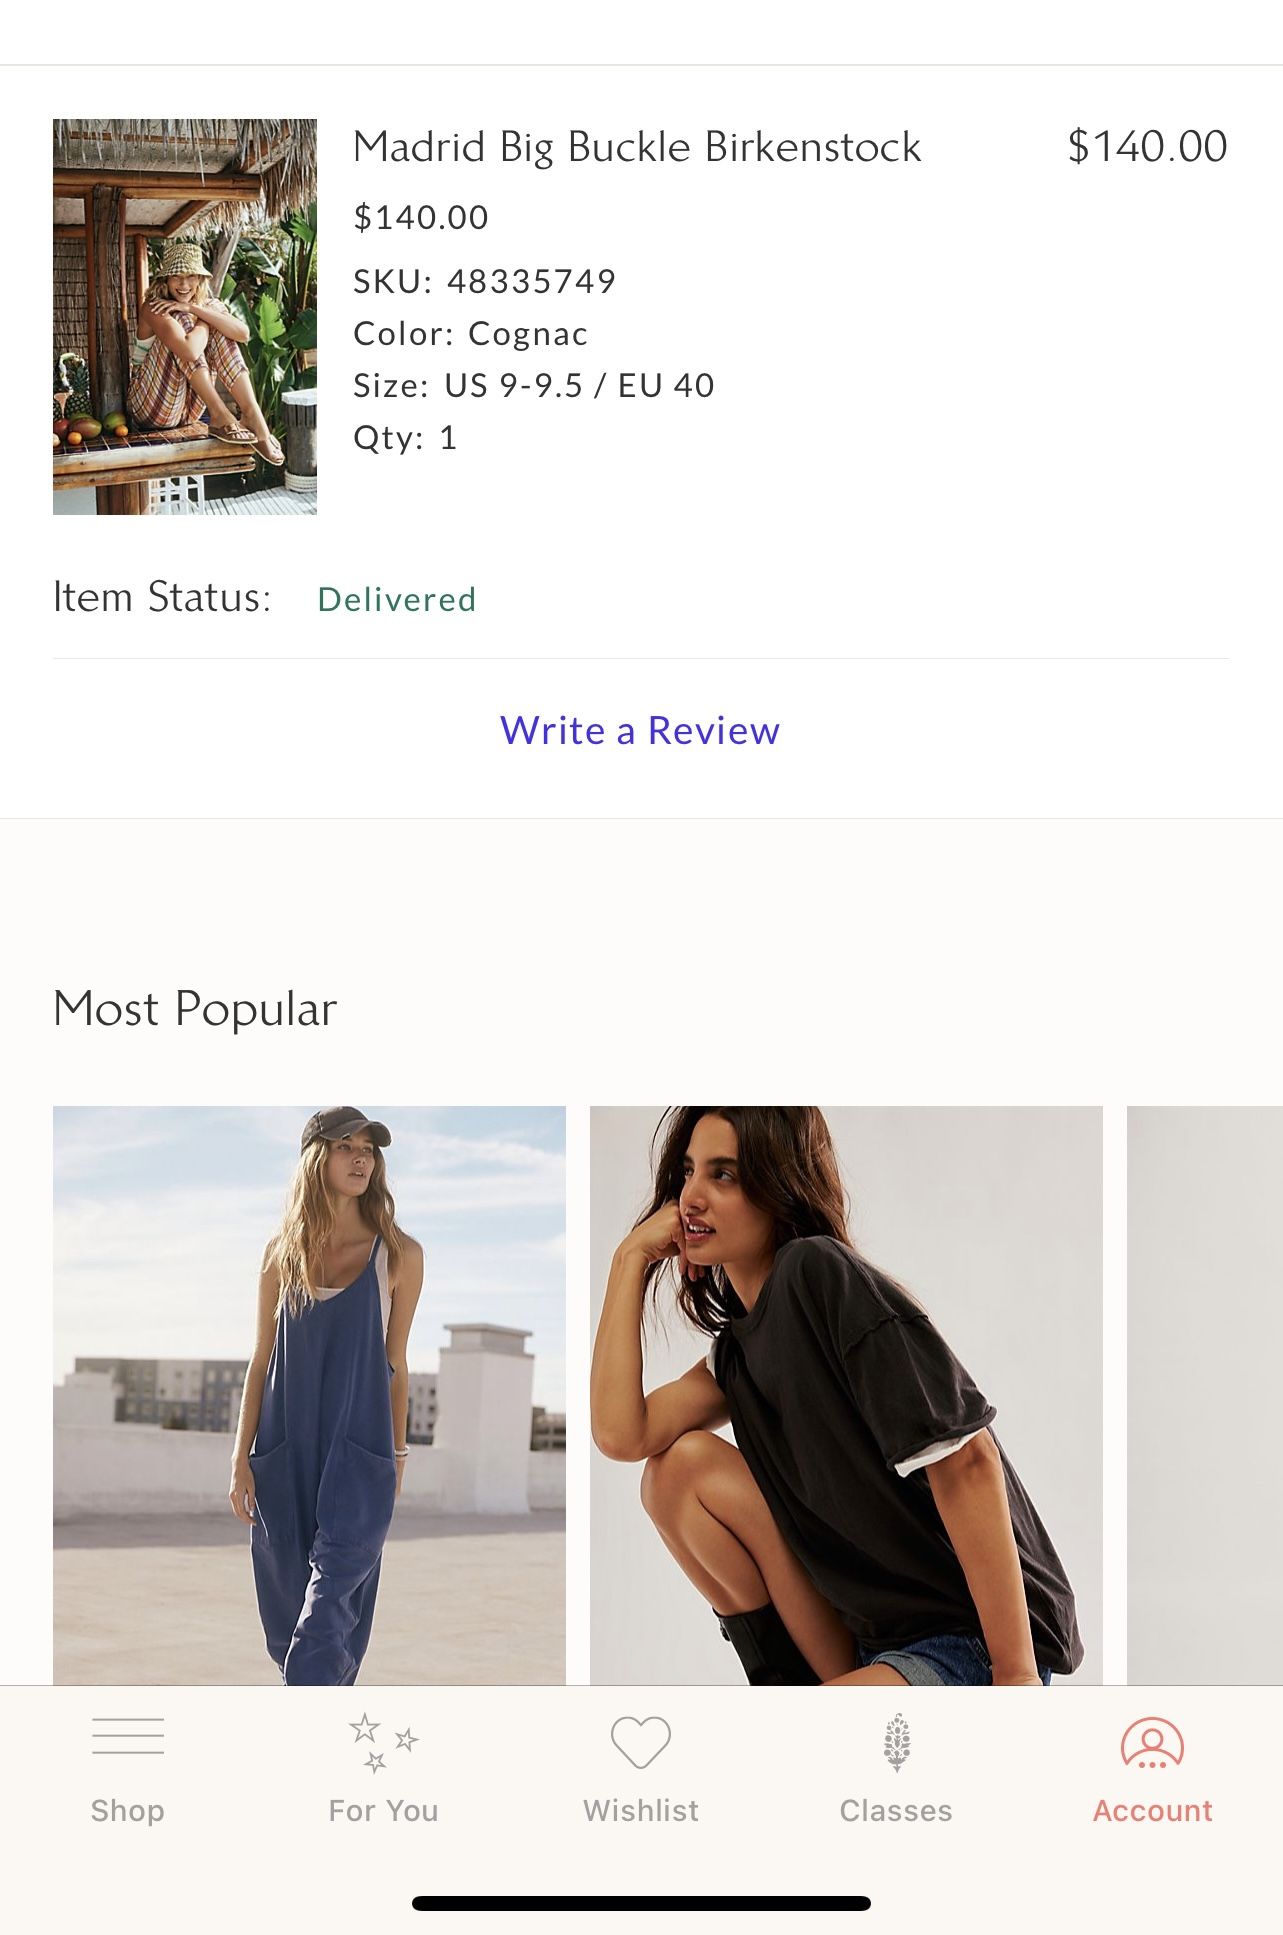Screen dimensions: 1283x1935
Task: Tap the Account profile icon
Action: coord(1152,1742)
